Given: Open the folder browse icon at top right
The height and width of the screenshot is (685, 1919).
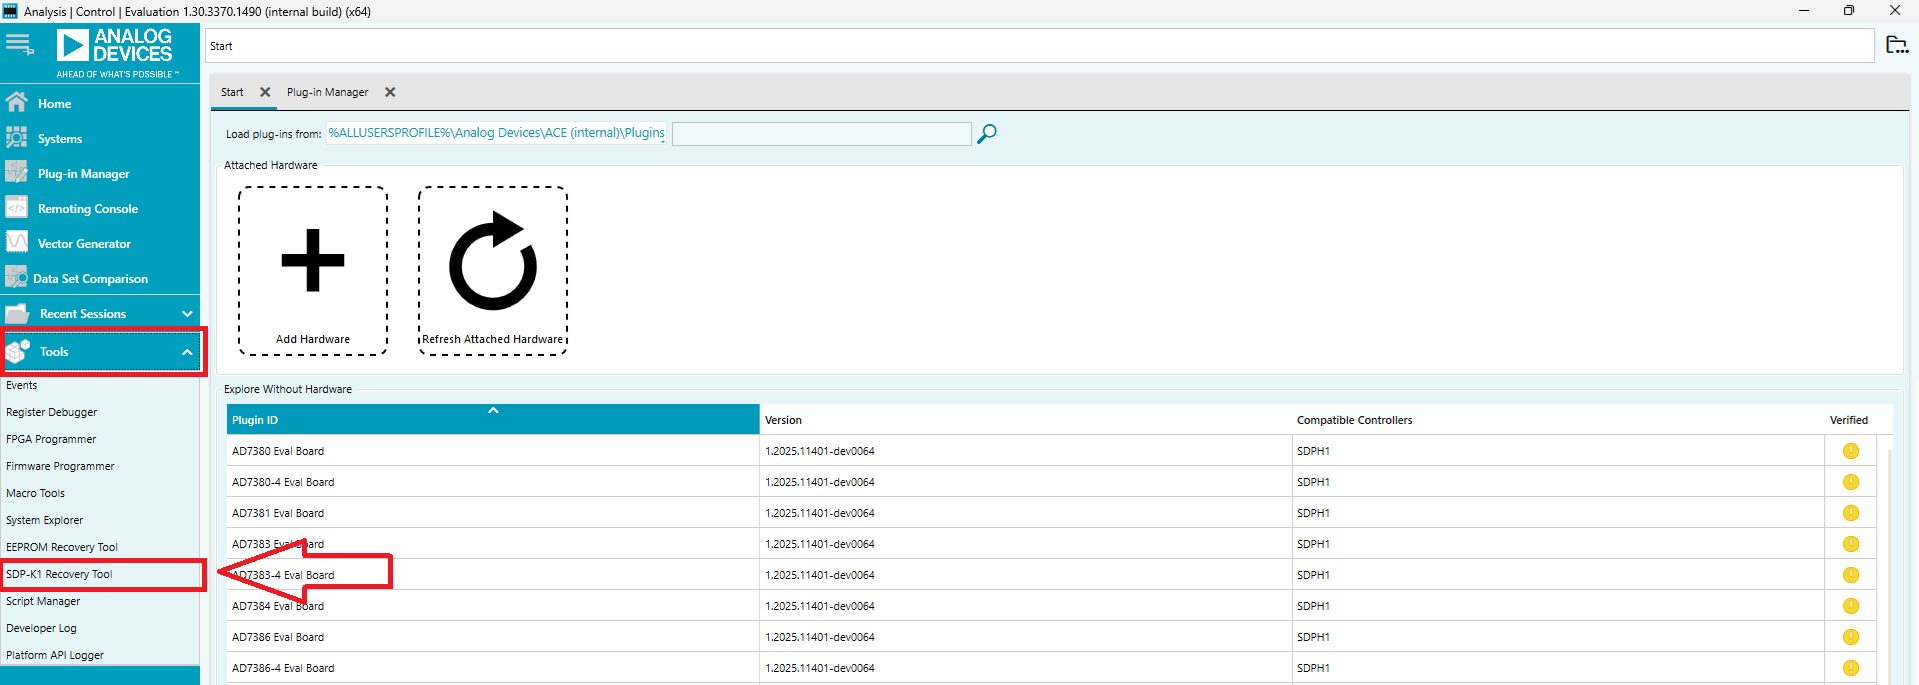Looking at the screenshot, I should click(1896, 44).
